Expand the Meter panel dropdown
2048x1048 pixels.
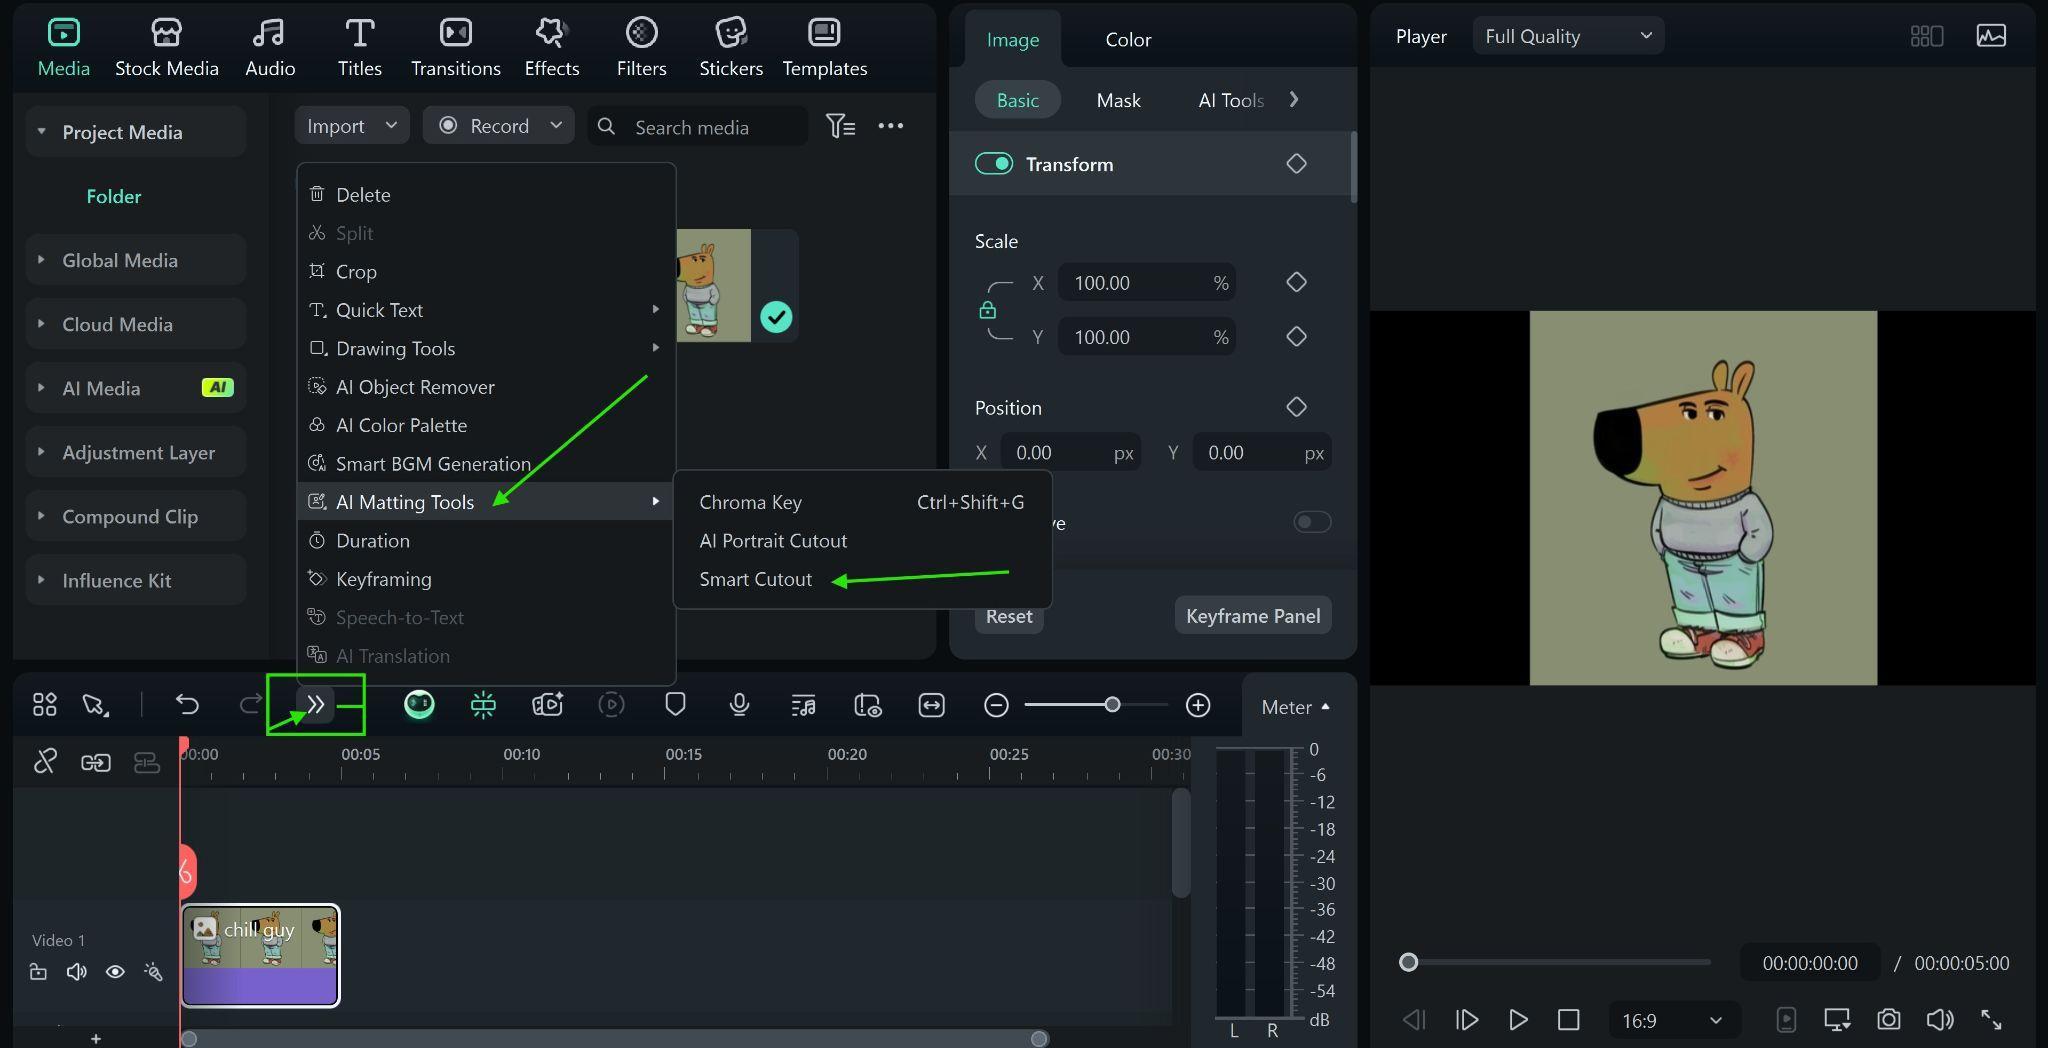point(1296,707)
